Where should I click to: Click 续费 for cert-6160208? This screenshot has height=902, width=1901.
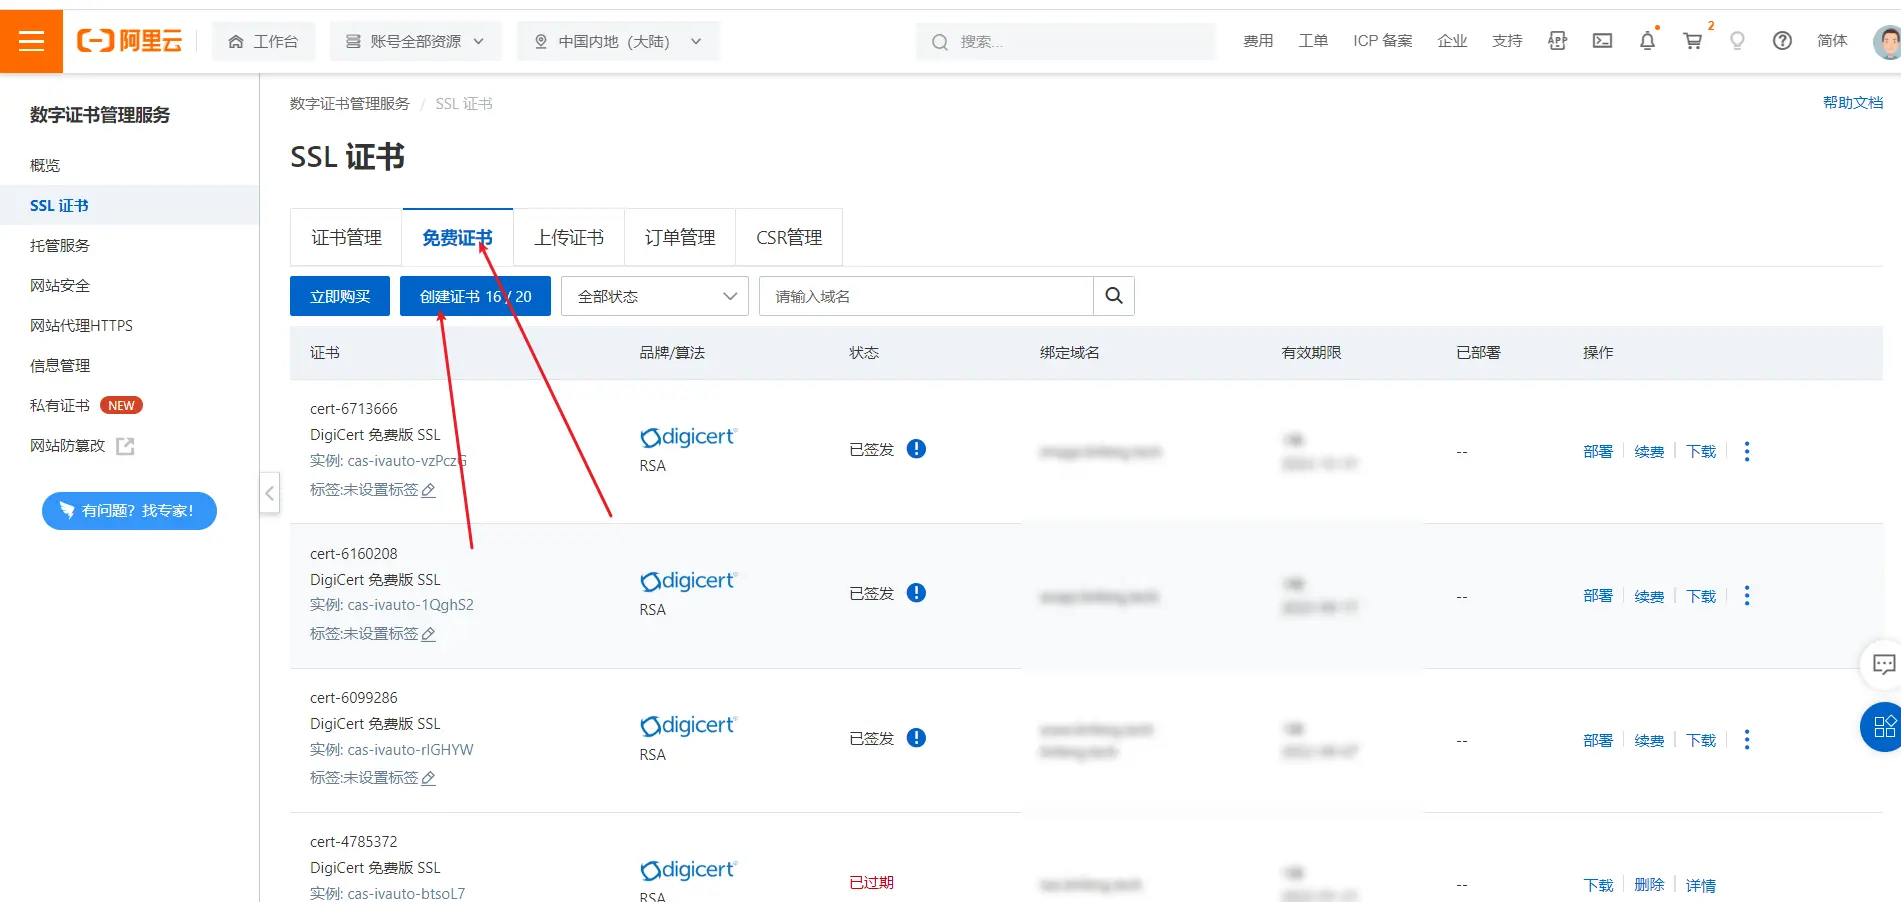pos(1649,596)
